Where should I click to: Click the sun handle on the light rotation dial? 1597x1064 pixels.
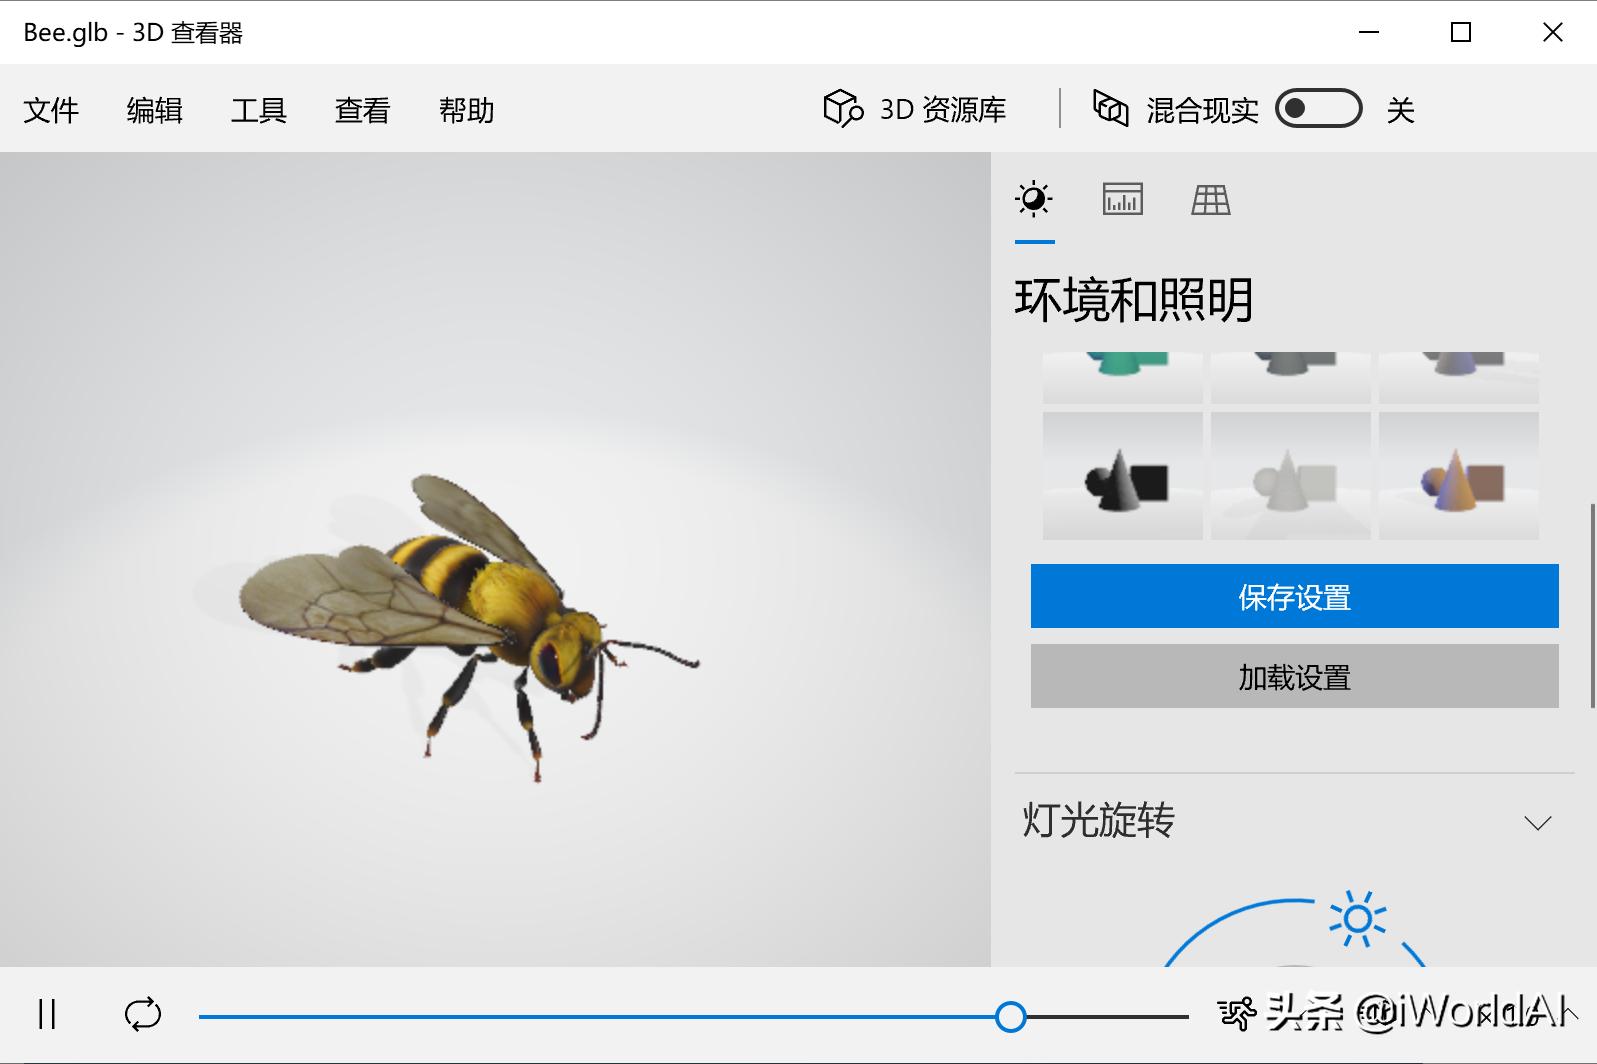[x=1357, y=918]
